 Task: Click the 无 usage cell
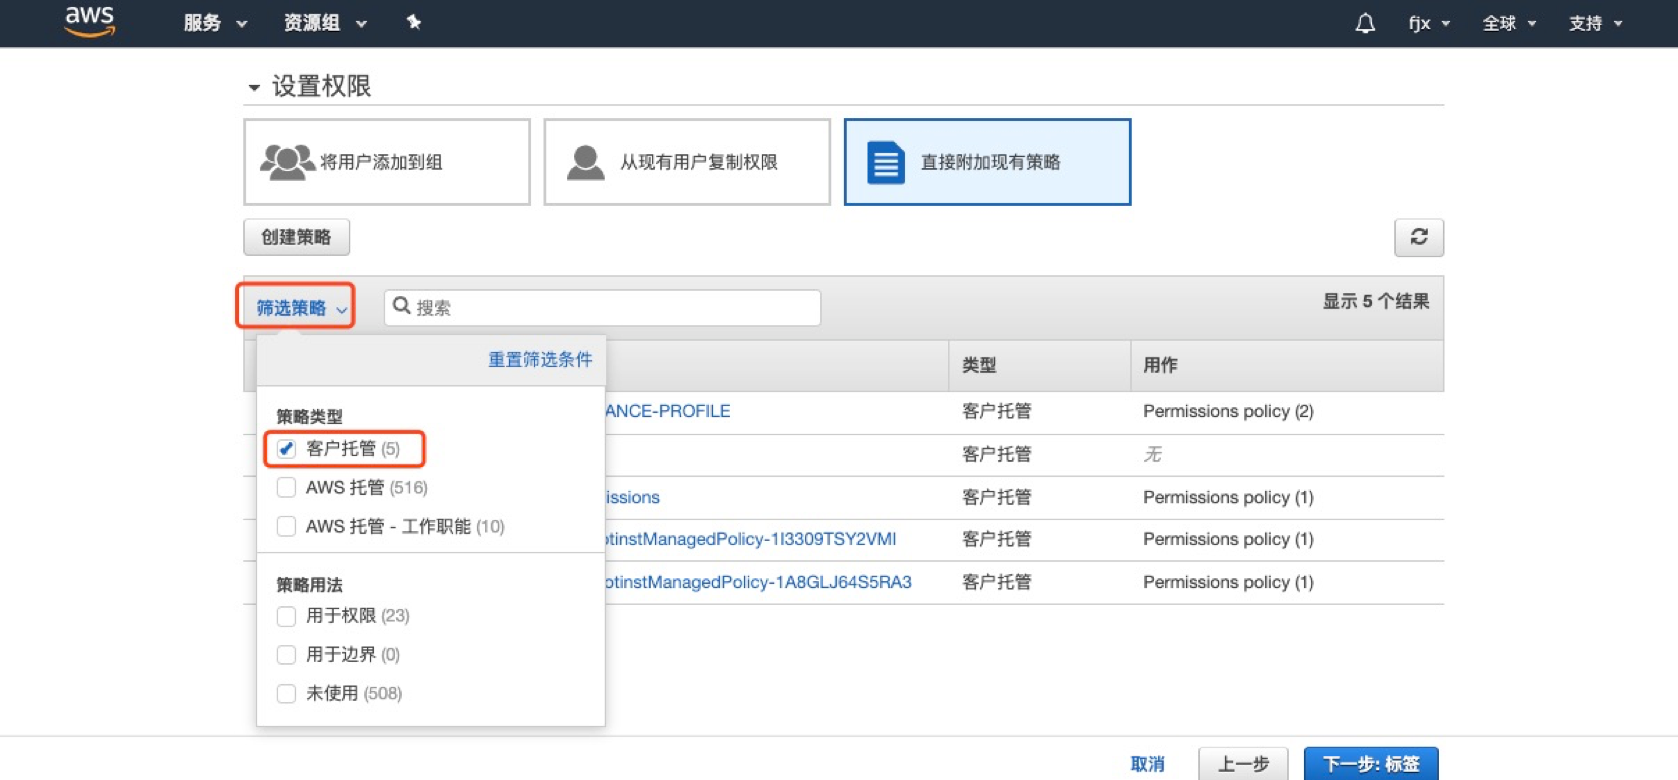(x=1152, y=454)
